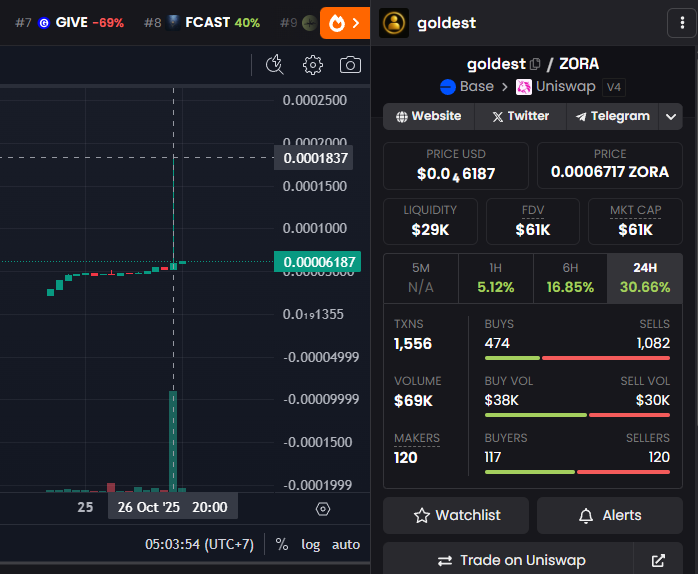Open the three-dot menu beside goldest

click(682, 23)
